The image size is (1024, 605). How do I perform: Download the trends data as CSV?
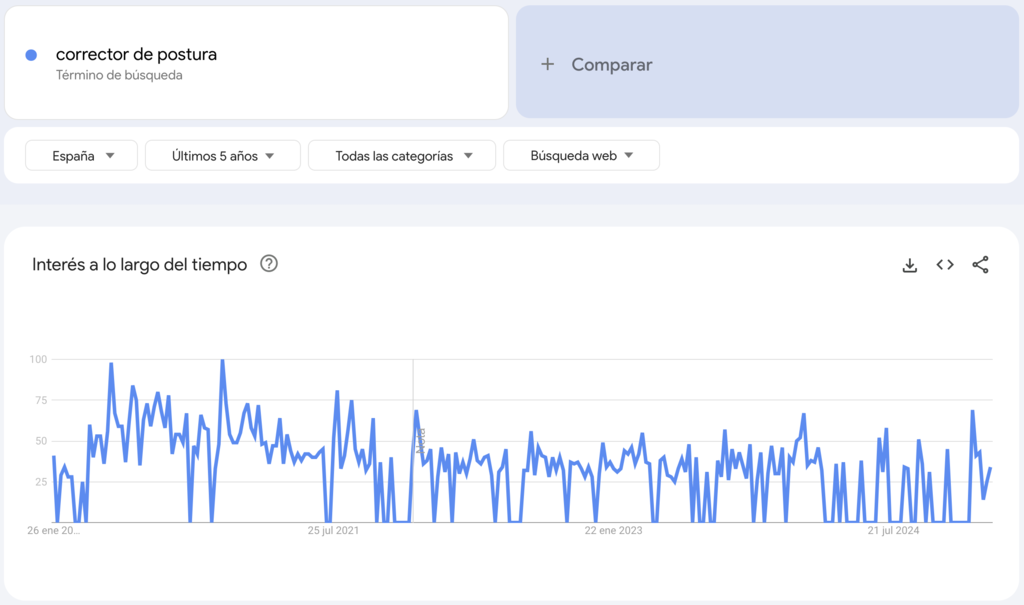tap(909, 264)
